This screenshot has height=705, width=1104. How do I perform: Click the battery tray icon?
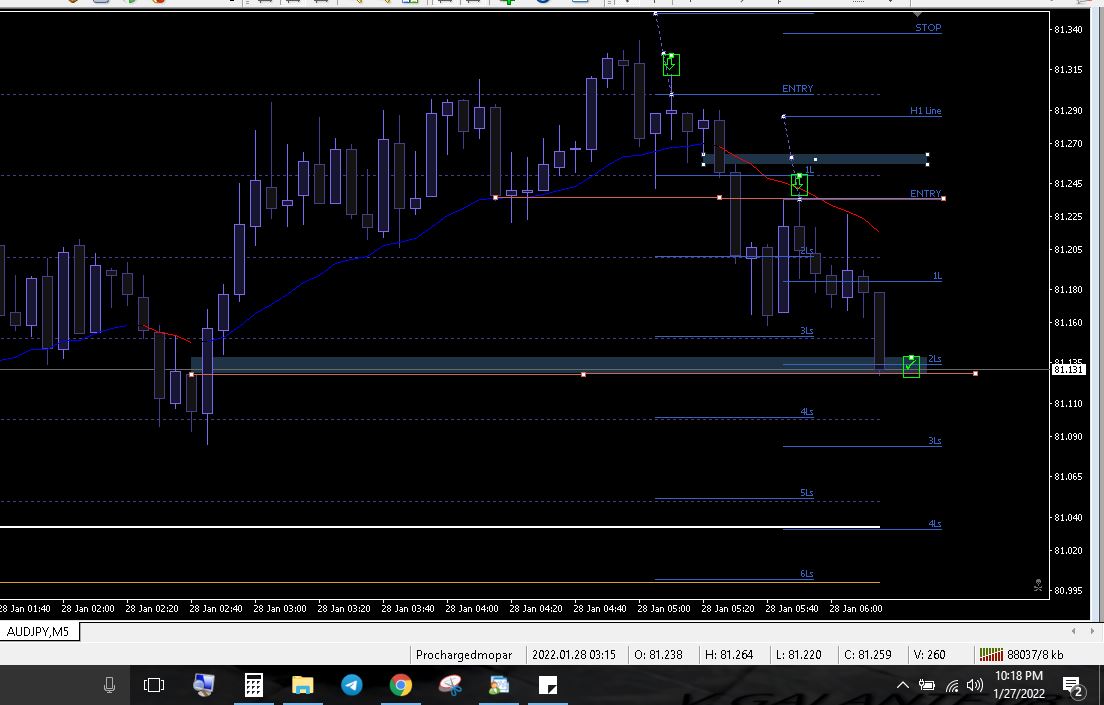[x=927, y=685]
